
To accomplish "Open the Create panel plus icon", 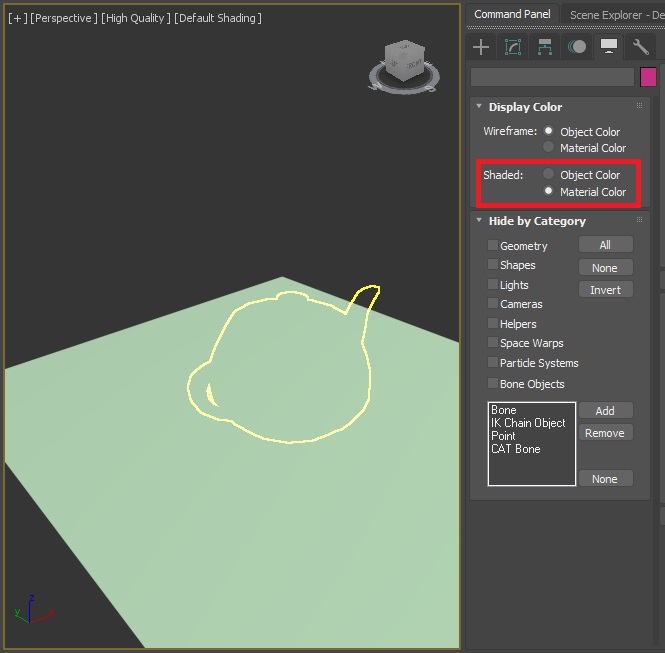I will tap(481, 47).
